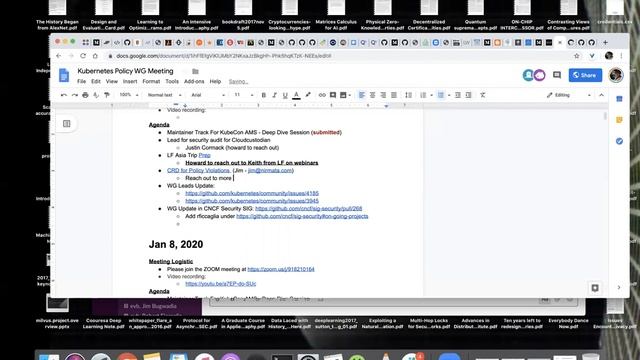Increase indent of the line

pyautogui.click(x=468, y=95)
